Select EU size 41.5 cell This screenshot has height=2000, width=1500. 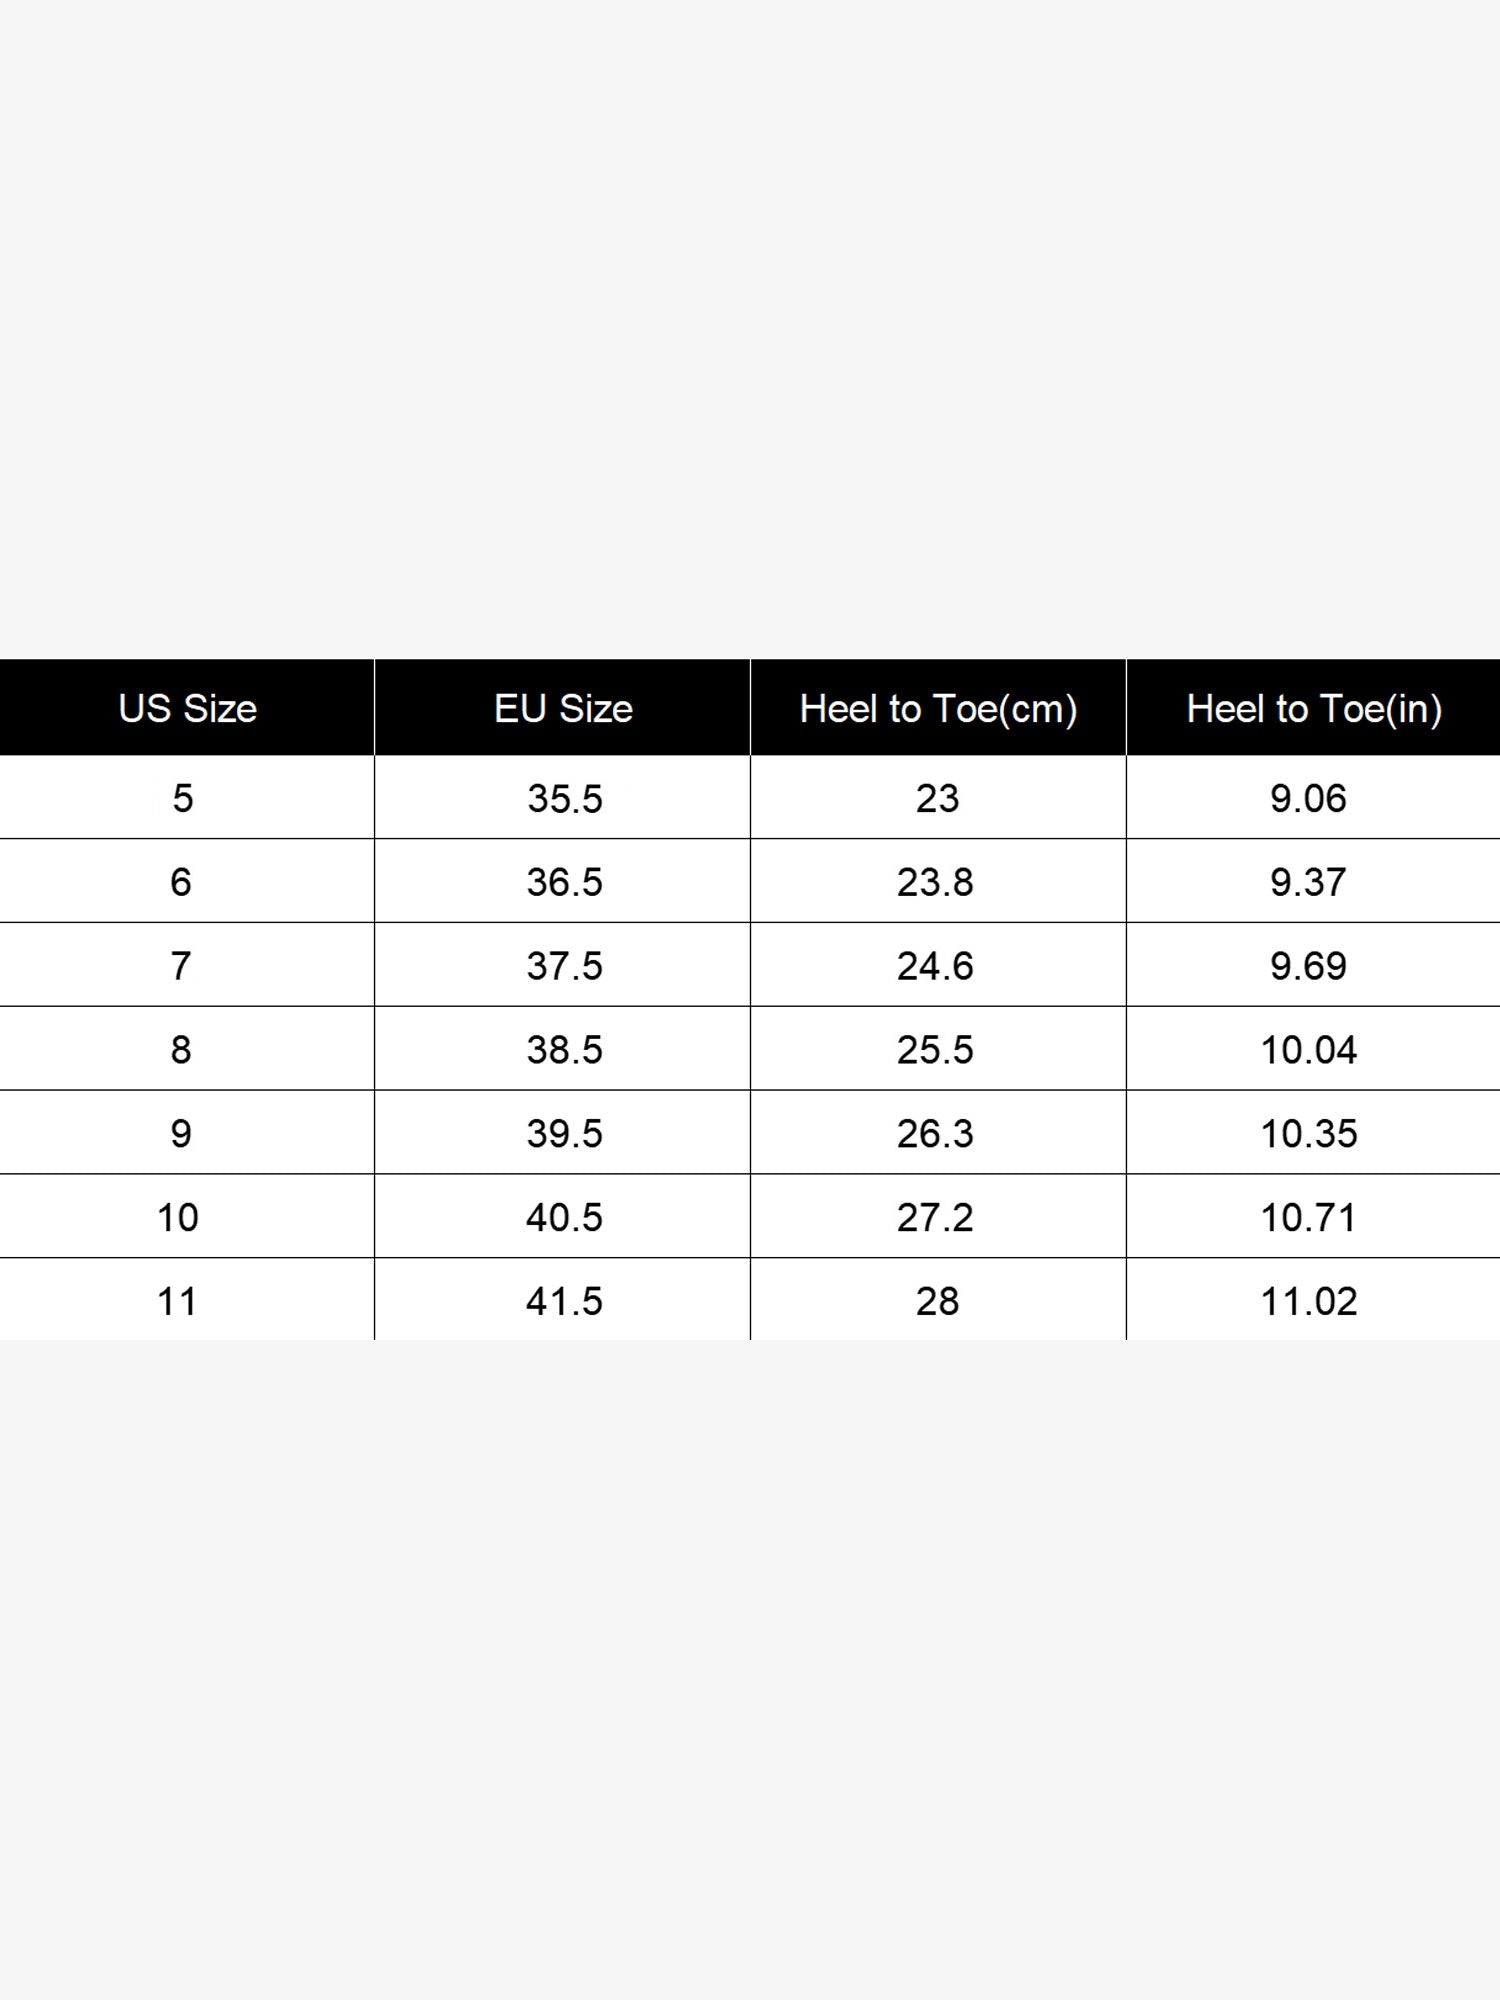[x=563, y=1300]
